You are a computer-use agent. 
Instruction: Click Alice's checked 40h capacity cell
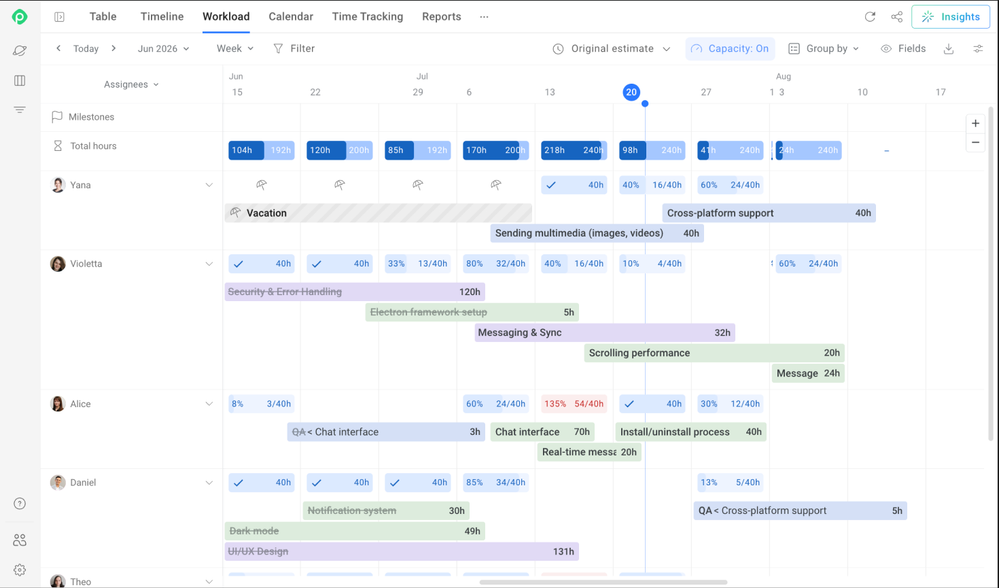click(652, 404)
